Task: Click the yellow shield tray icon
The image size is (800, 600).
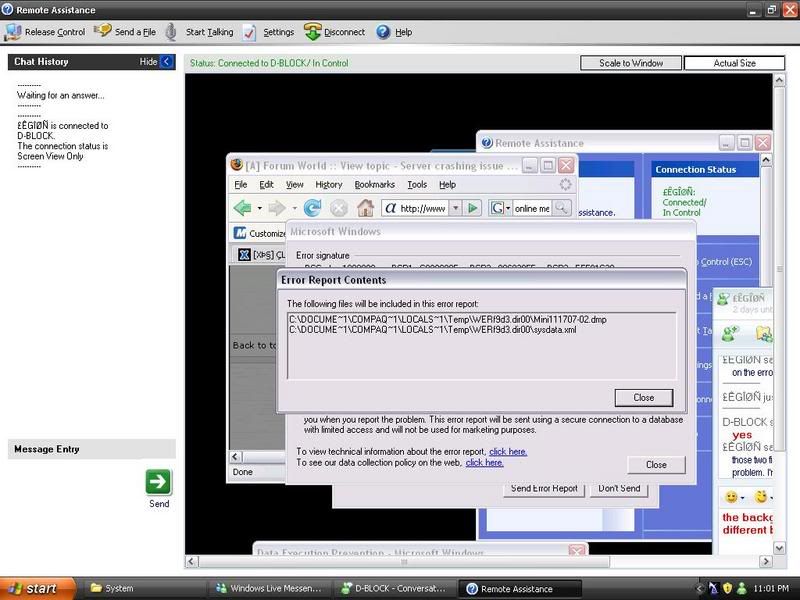Action: click(x=728, y=588)
